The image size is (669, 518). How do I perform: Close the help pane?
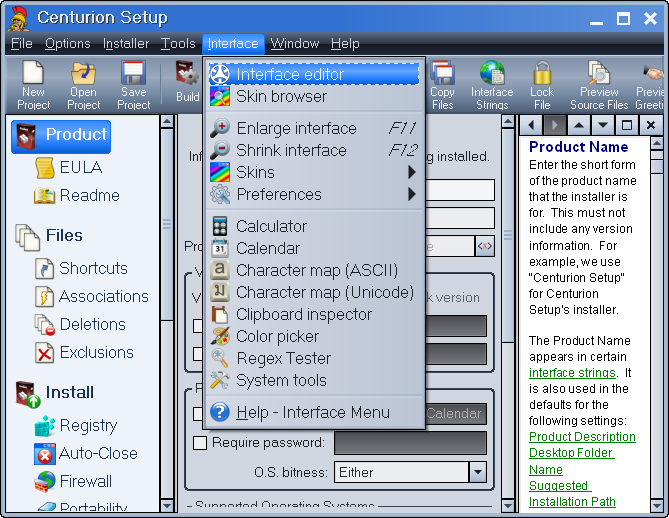[x=650, y=125]
